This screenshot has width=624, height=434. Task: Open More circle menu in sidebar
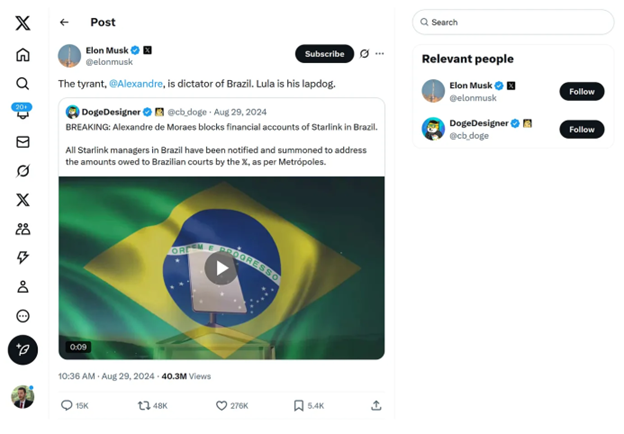[22, 316]
